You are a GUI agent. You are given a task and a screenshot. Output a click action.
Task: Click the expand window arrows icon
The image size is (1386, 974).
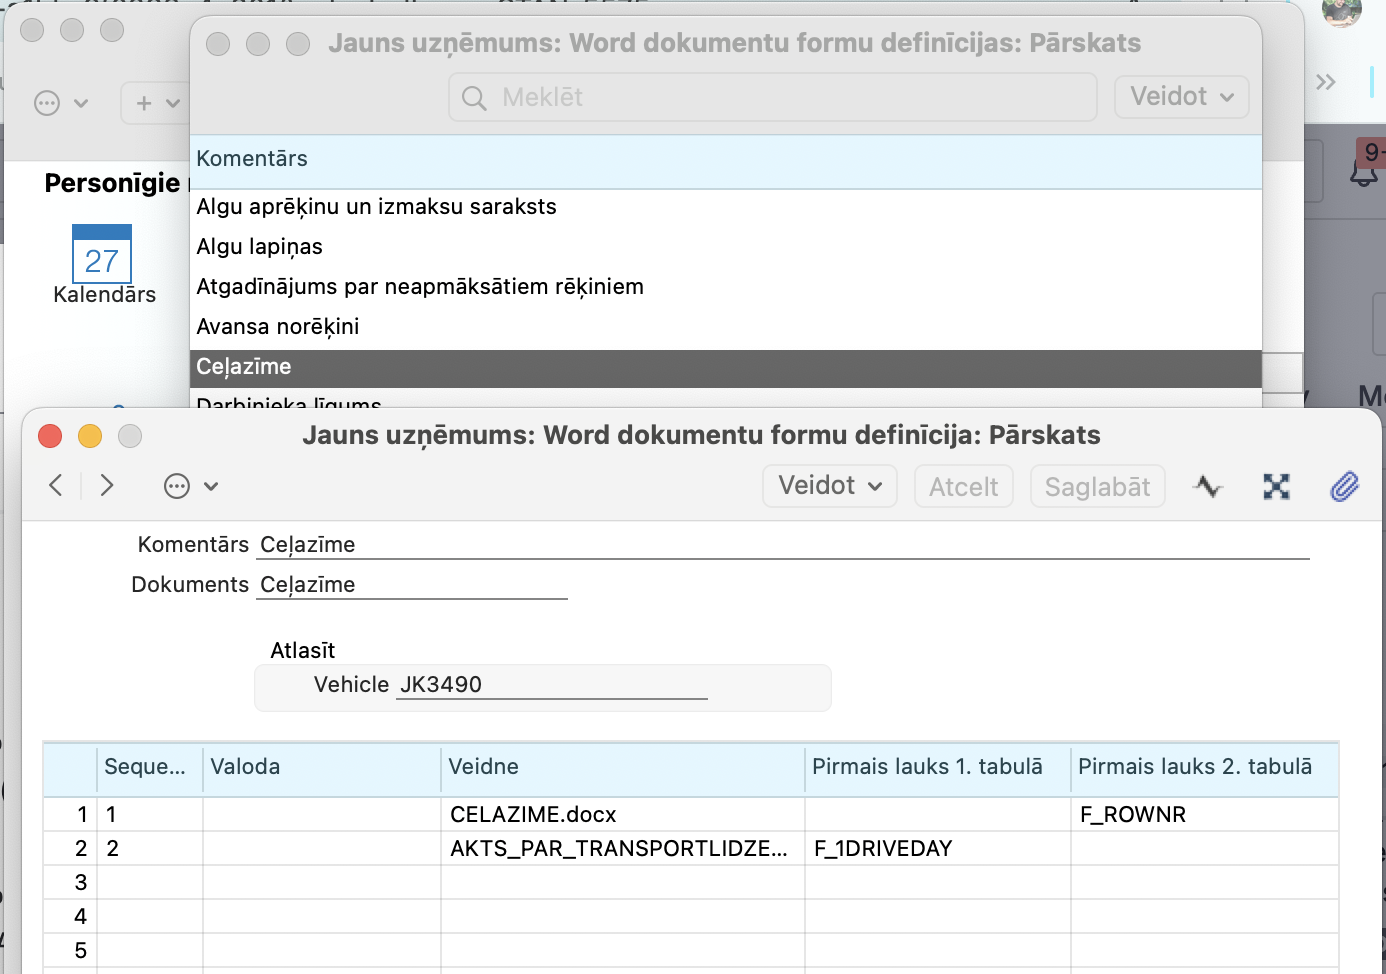pyautogui.click(x=1276, y=487)
